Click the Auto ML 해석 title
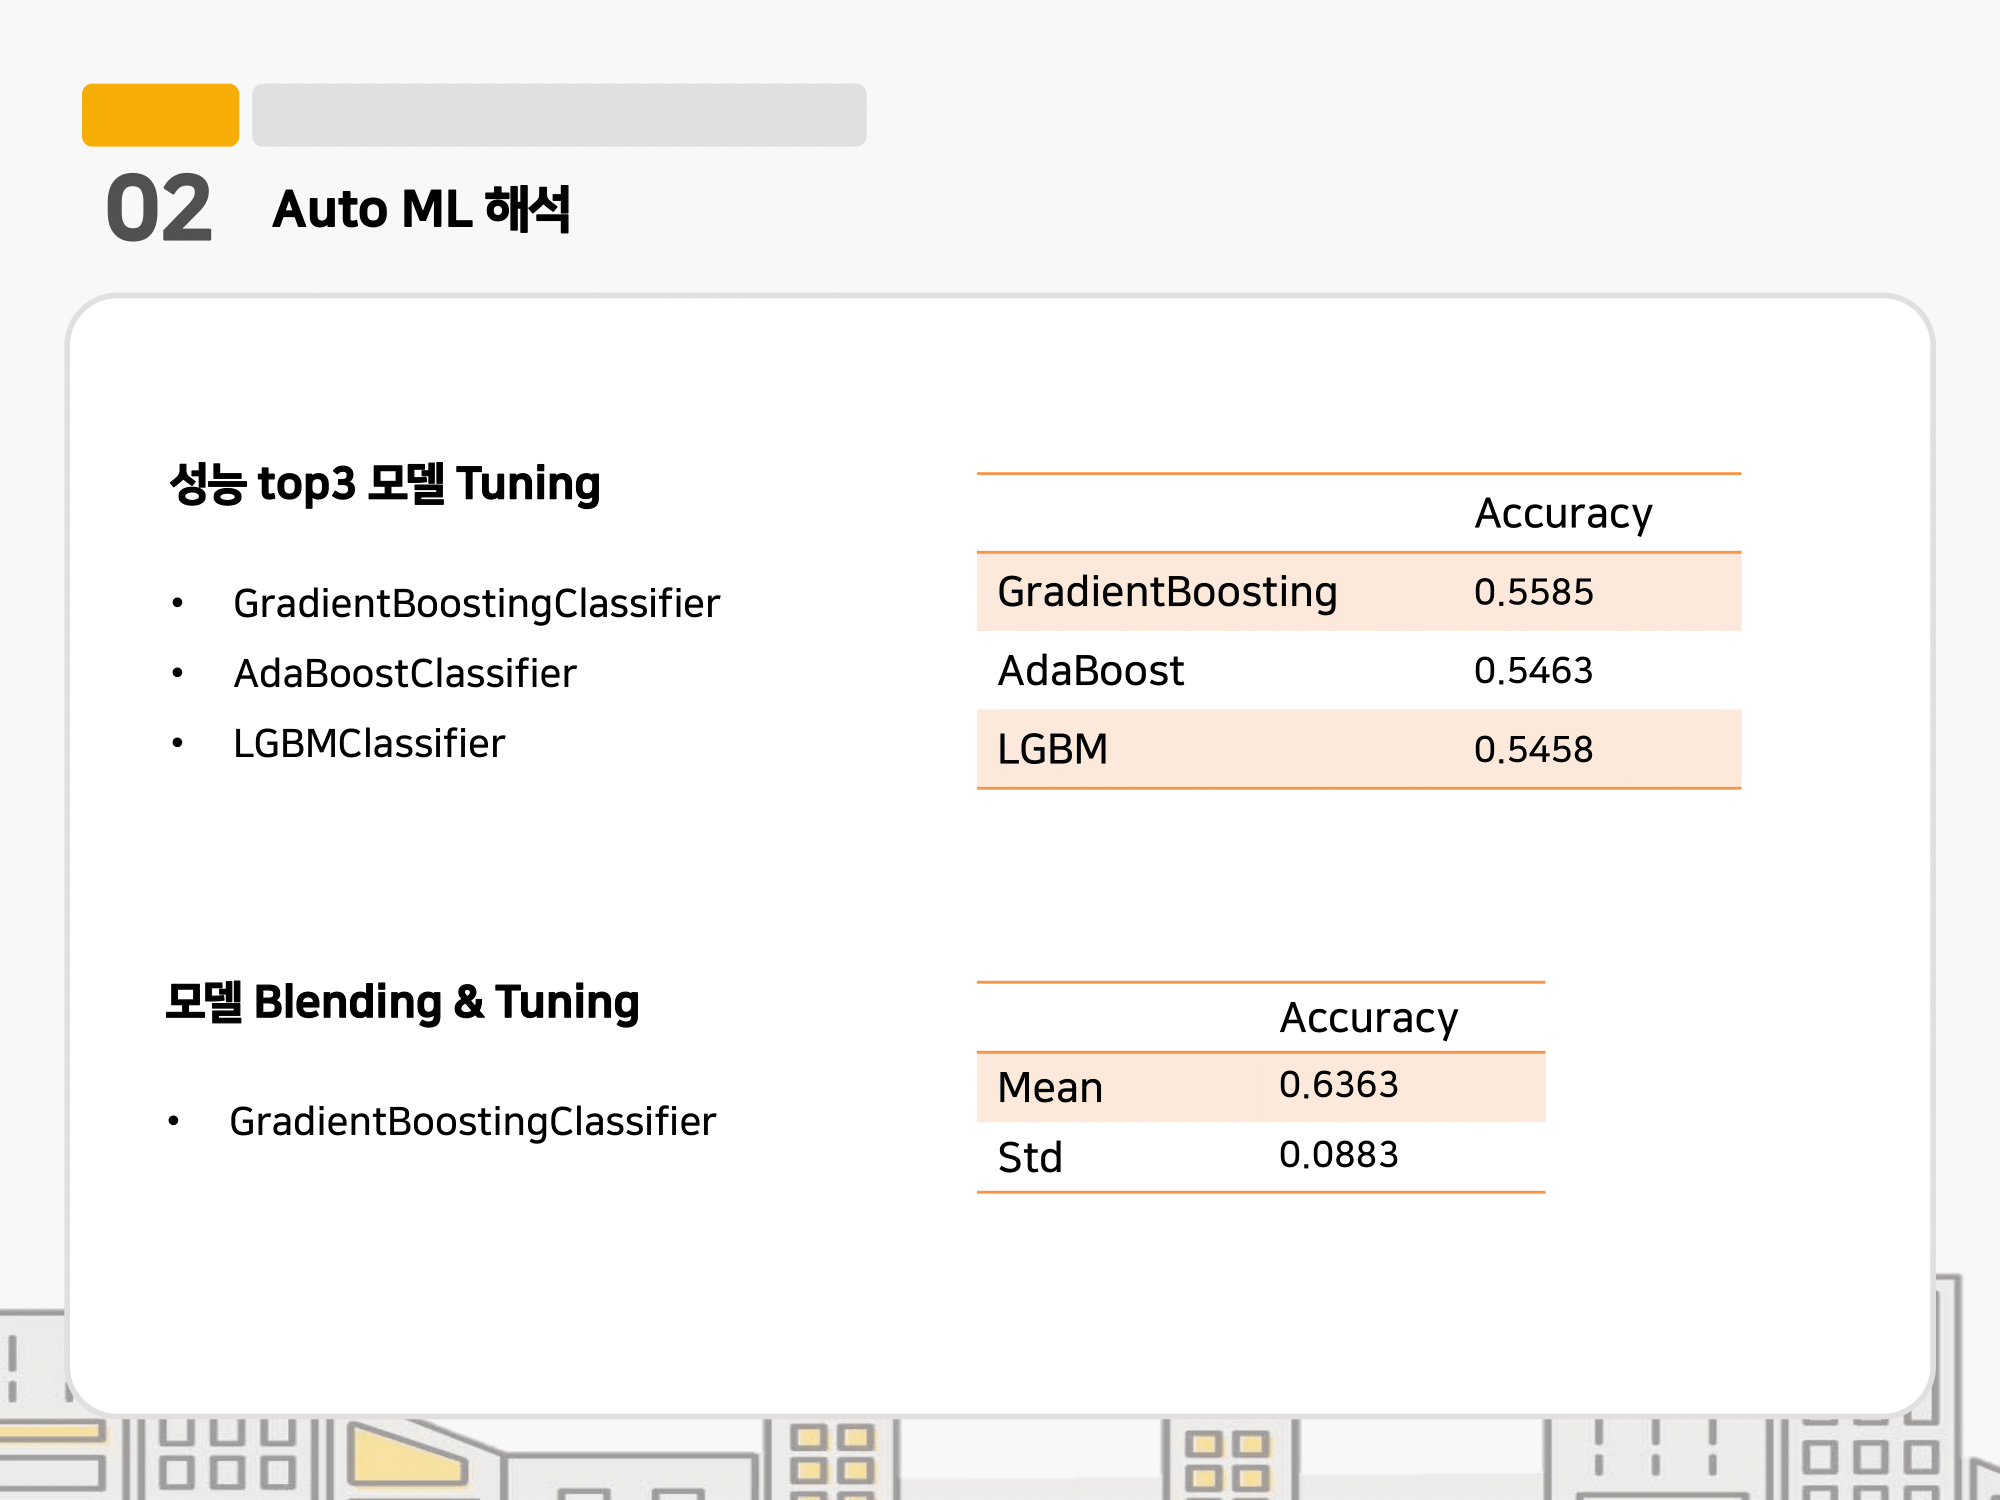The width and height of the screenshot is (2000, 1500). pyautogui.click(x=421, y=209)
